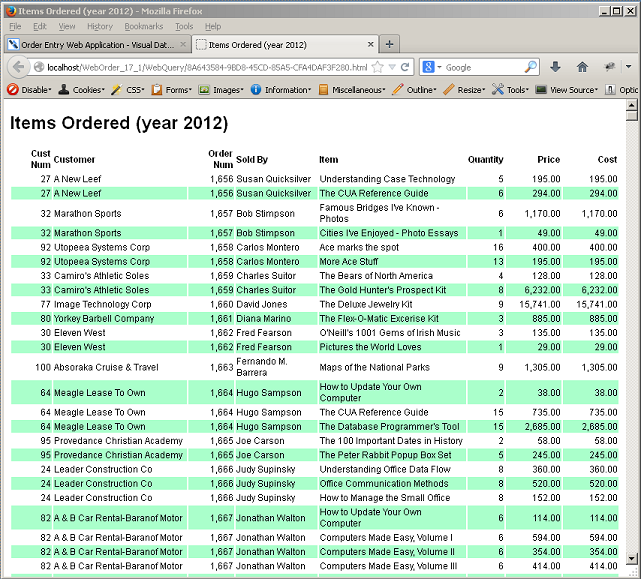
Task: Open the Tools menu in developer toolbar
Action: coord(510,90)
